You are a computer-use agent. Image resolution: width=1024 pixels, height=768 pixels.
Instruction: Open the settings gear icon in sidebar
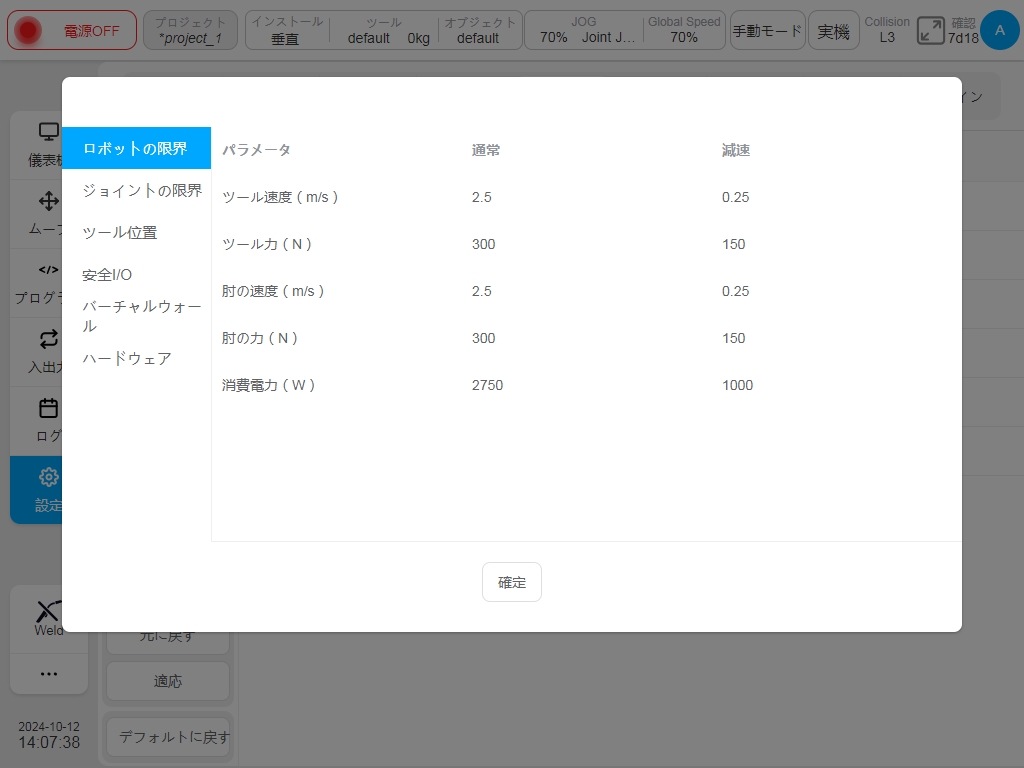click(48, 477)
